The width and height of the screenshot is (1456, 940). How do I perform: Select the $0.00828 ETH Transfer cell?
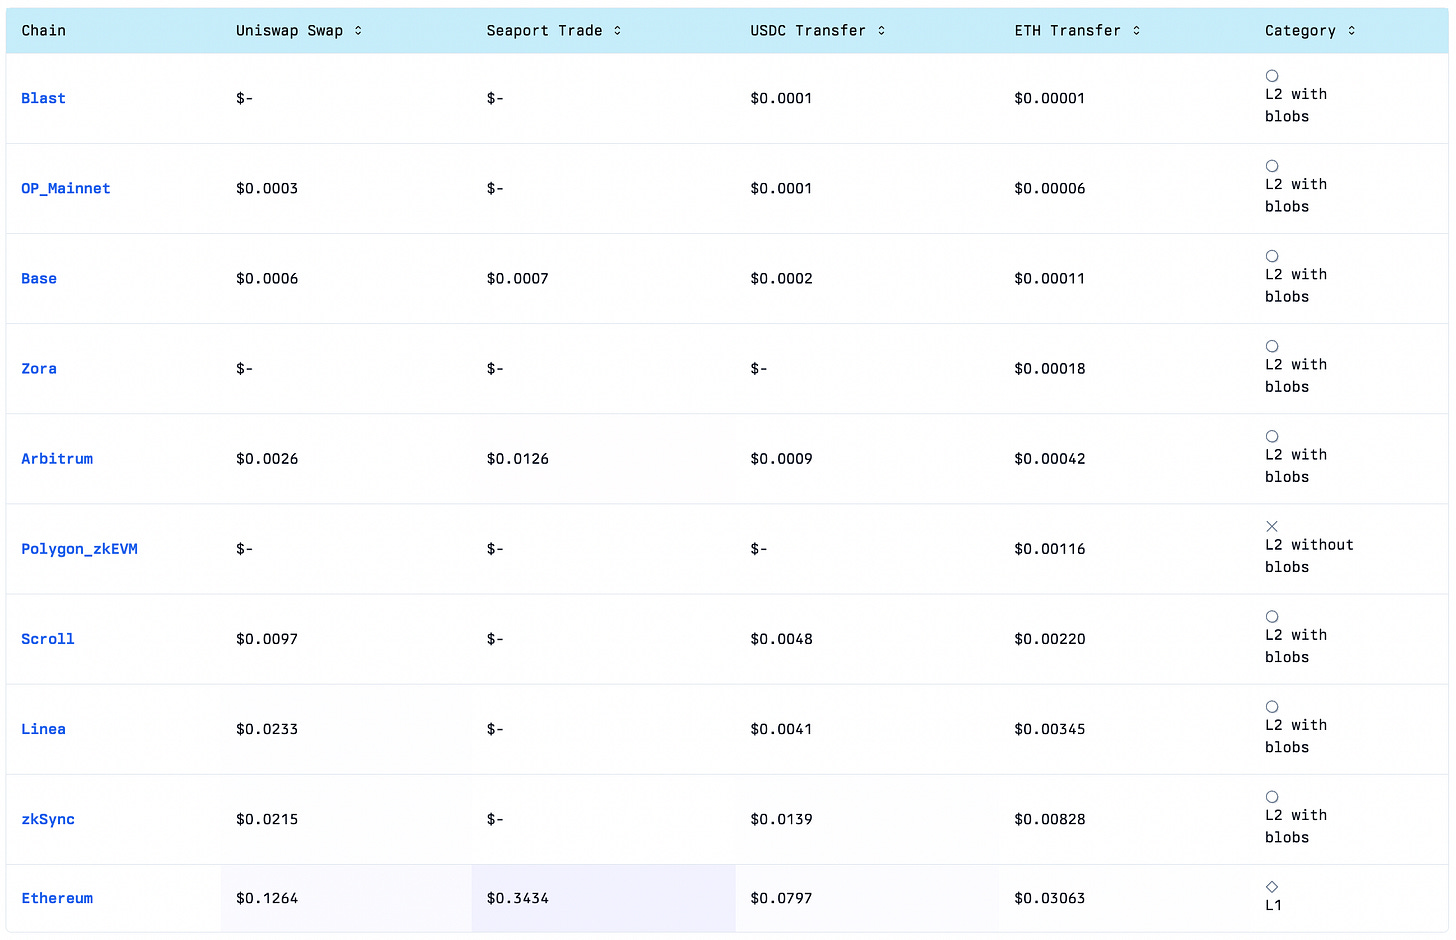(1125, 819)
